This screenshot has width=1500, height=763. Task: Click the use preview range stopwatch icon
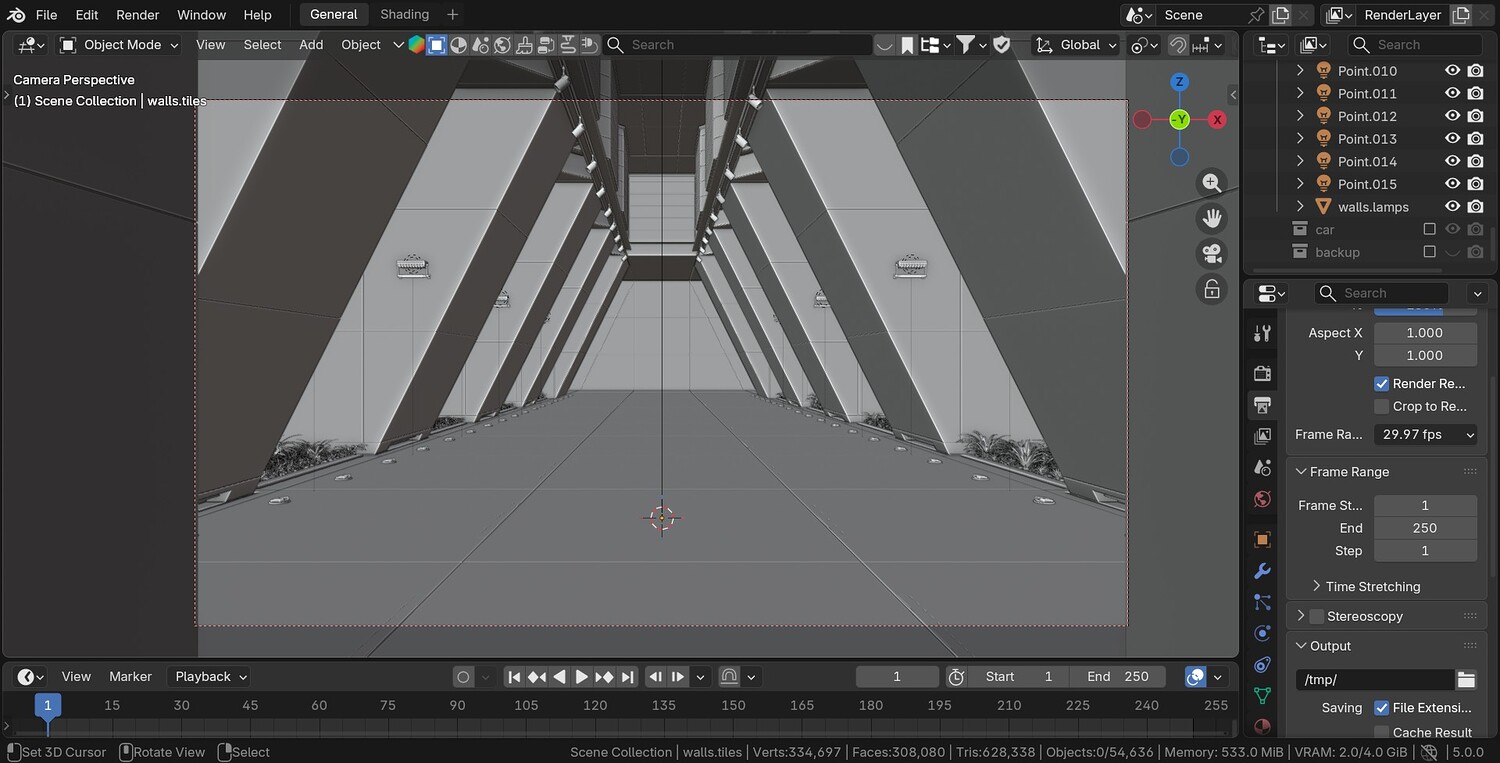pos(956,677)
